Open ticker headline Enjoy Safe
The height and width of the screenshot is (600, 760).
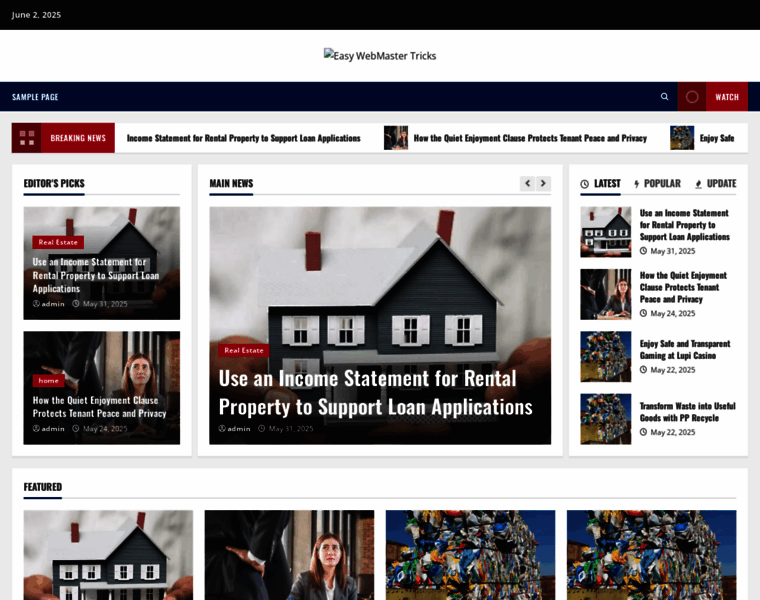[717, 138]
